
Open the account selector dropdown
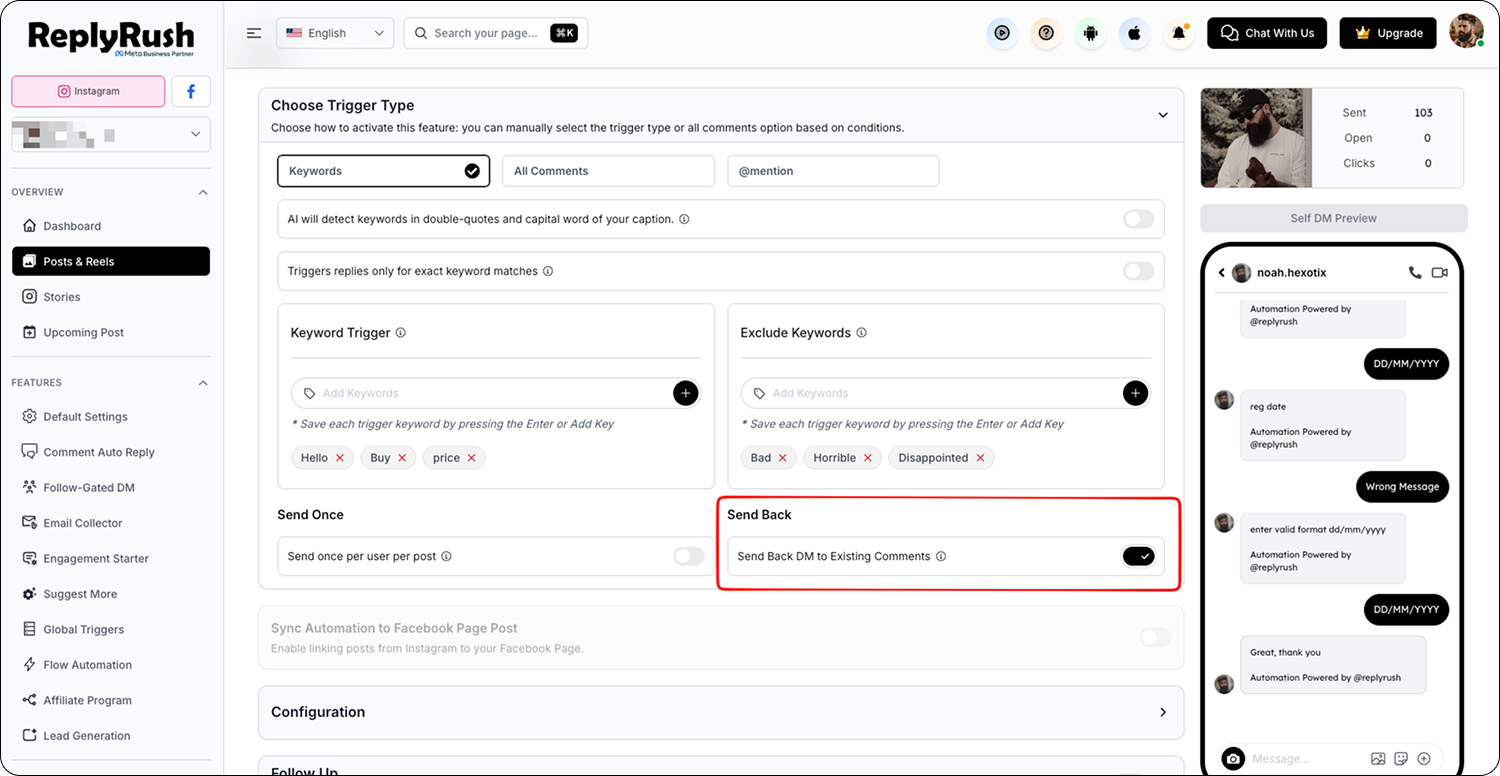(111, 134)
